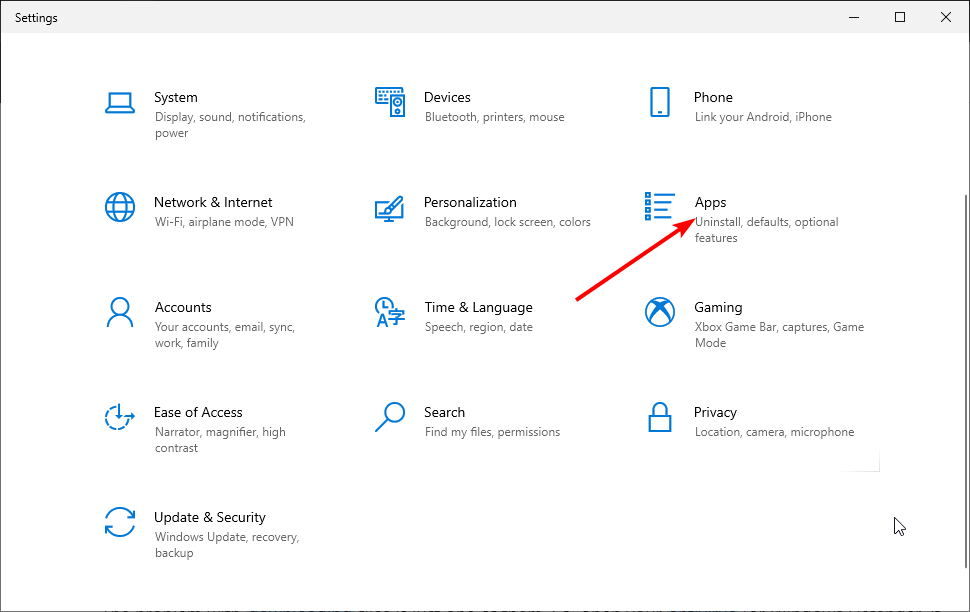Click 'Narrator, magnifier, high contrast' text
The width and height of the screenshot is (970, 612).
(x=220, y=440)
